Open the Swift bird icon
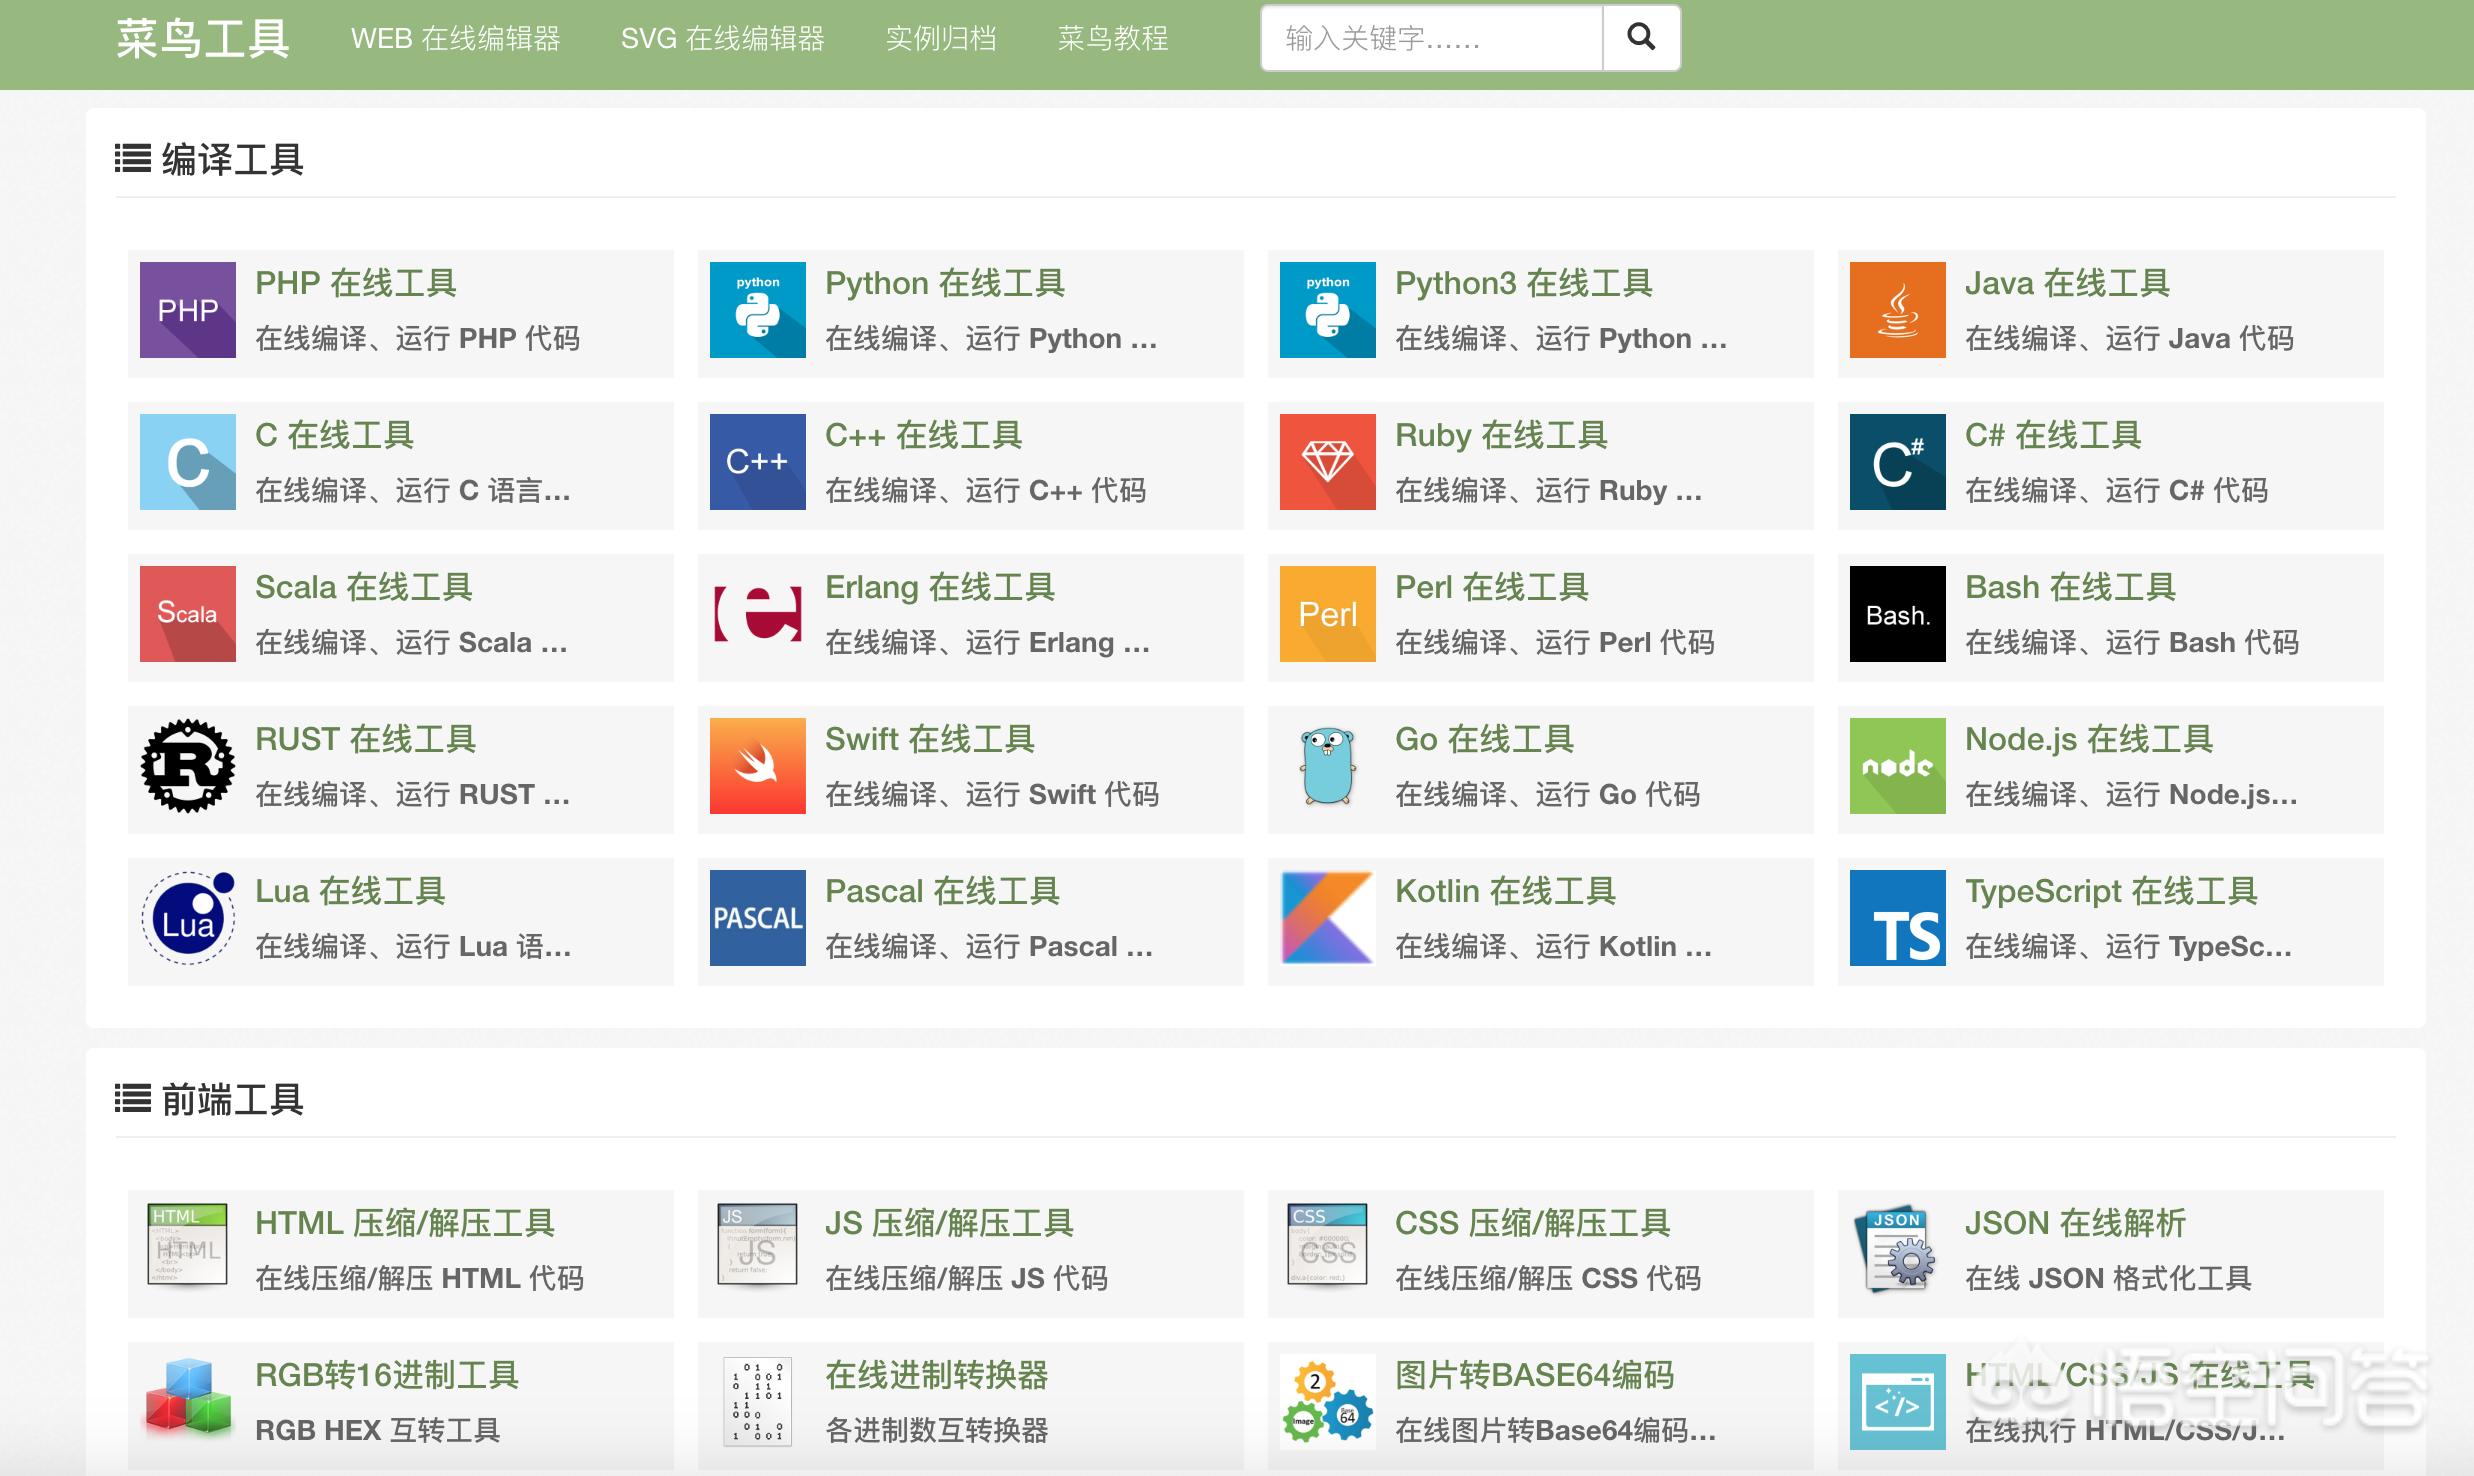 click(x=757, y=766)
